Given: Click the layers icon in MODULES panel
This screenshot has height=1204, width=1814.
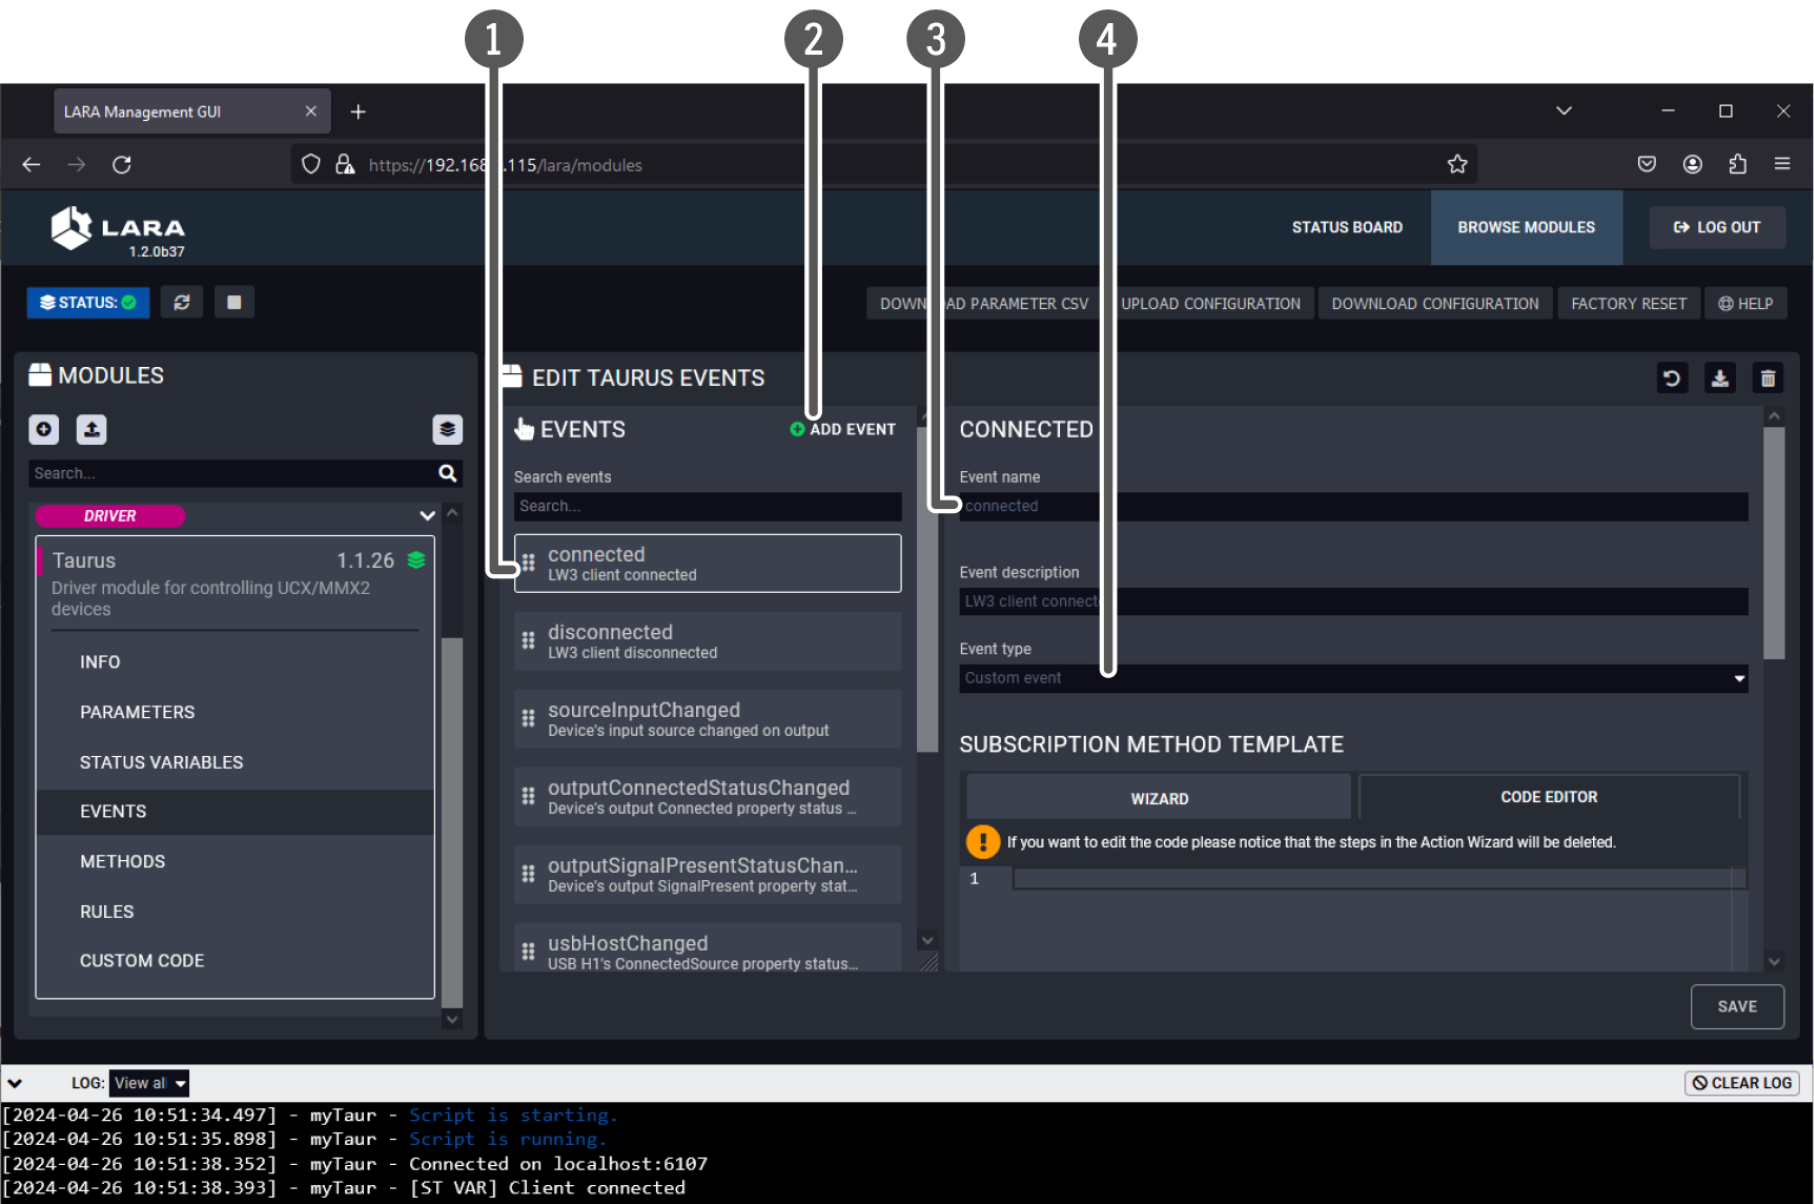Looking at the screenshot, I should click(447, 430).
